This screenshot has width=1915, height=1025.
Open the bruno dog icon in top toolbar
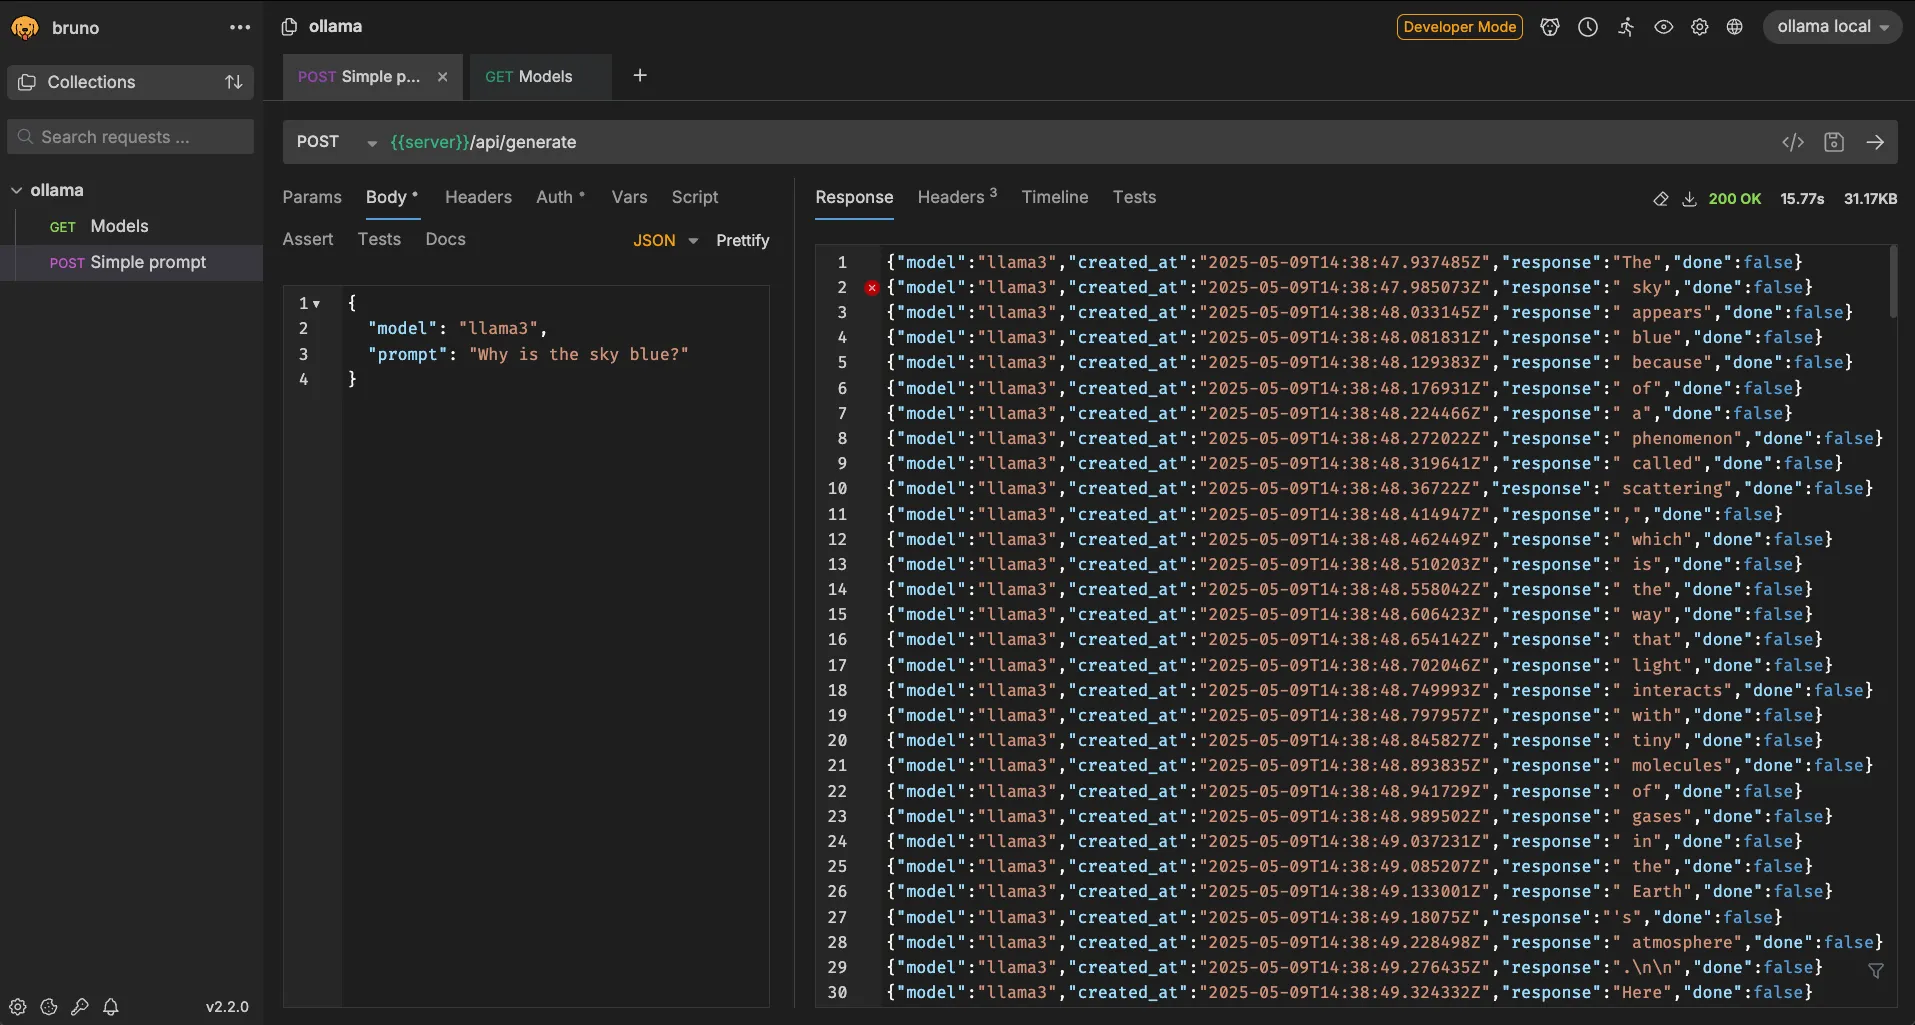(x=1550, y=27)
